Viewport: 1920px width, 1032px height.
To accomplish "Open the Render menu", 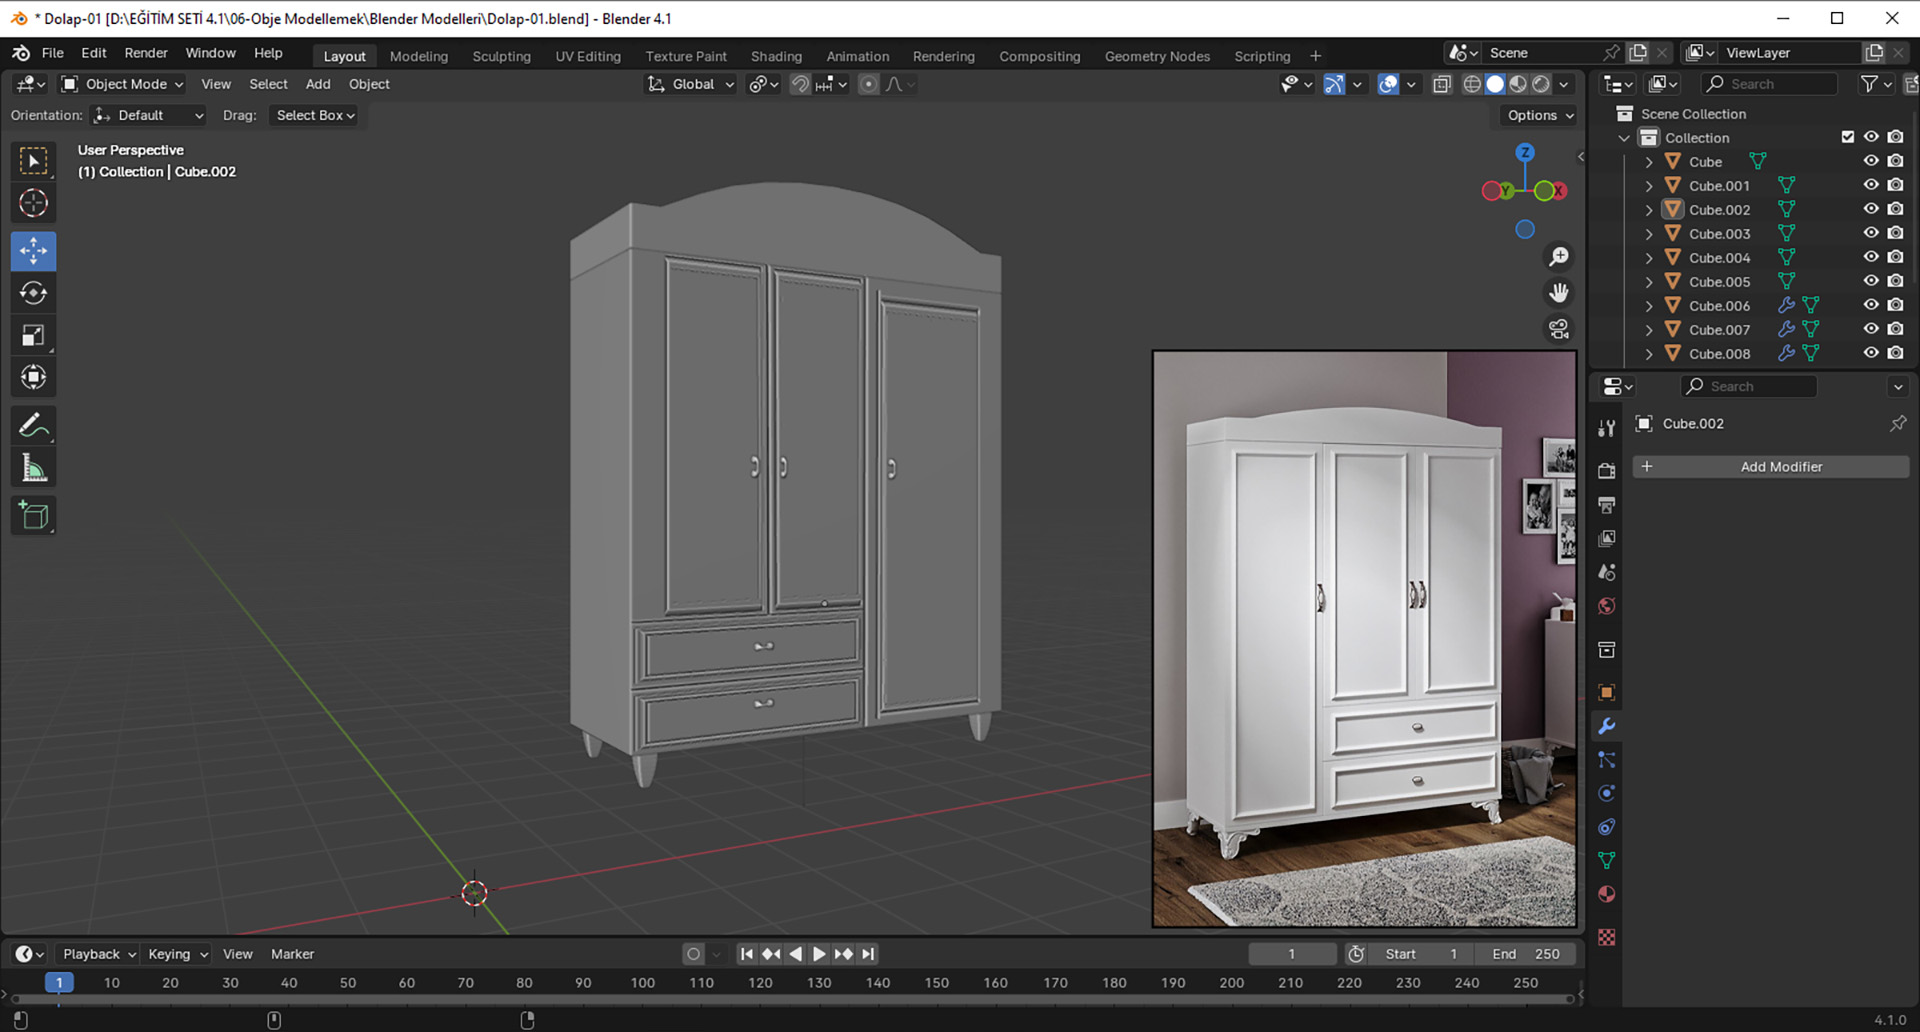I will (x=146, y=53).
